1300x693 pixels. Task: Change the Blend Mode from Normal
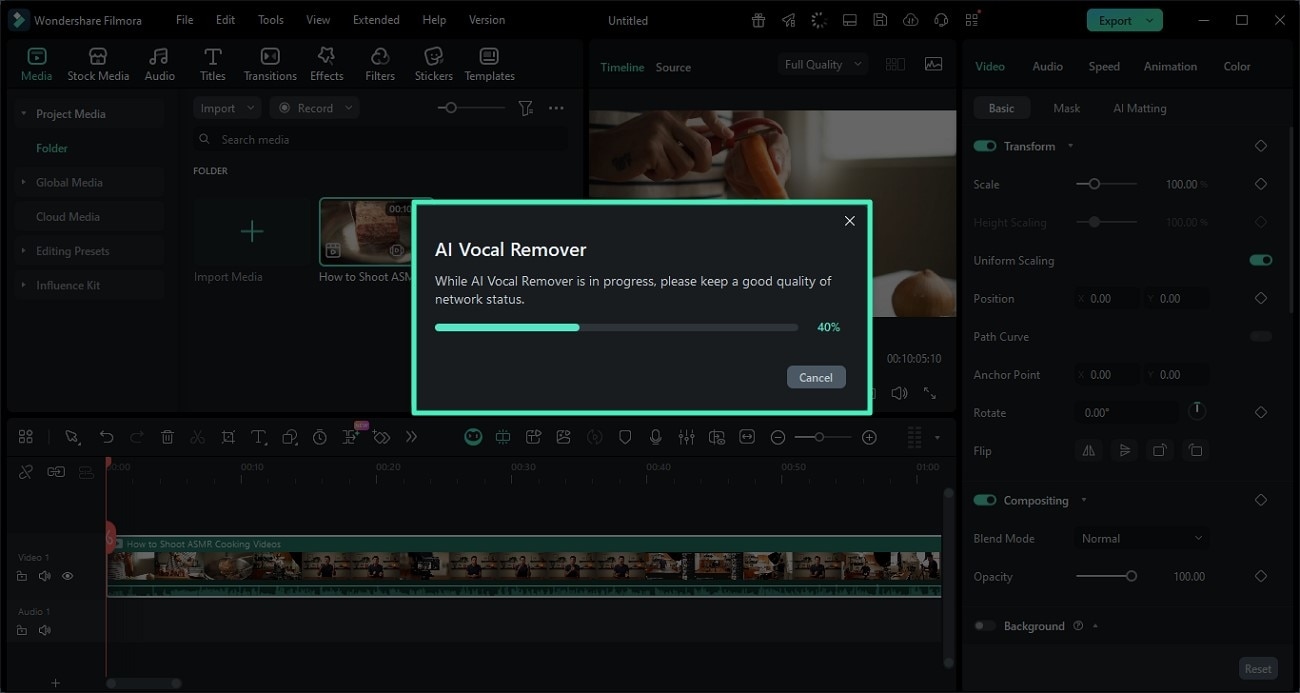point(1140,538)
